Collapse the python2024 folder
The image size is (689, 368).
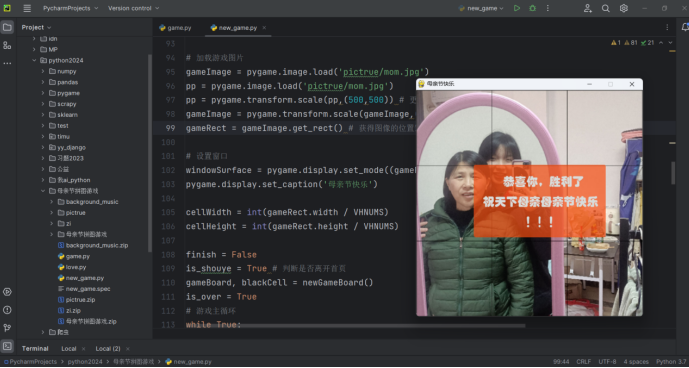click(34, 60)
